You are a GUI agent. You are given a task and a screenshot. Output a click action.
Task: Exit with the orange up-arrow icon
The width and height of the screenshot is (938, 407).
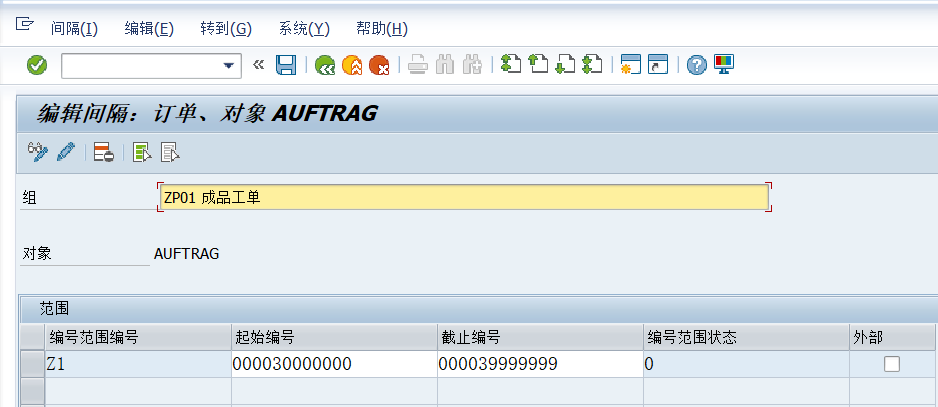(x=352, y=65)
